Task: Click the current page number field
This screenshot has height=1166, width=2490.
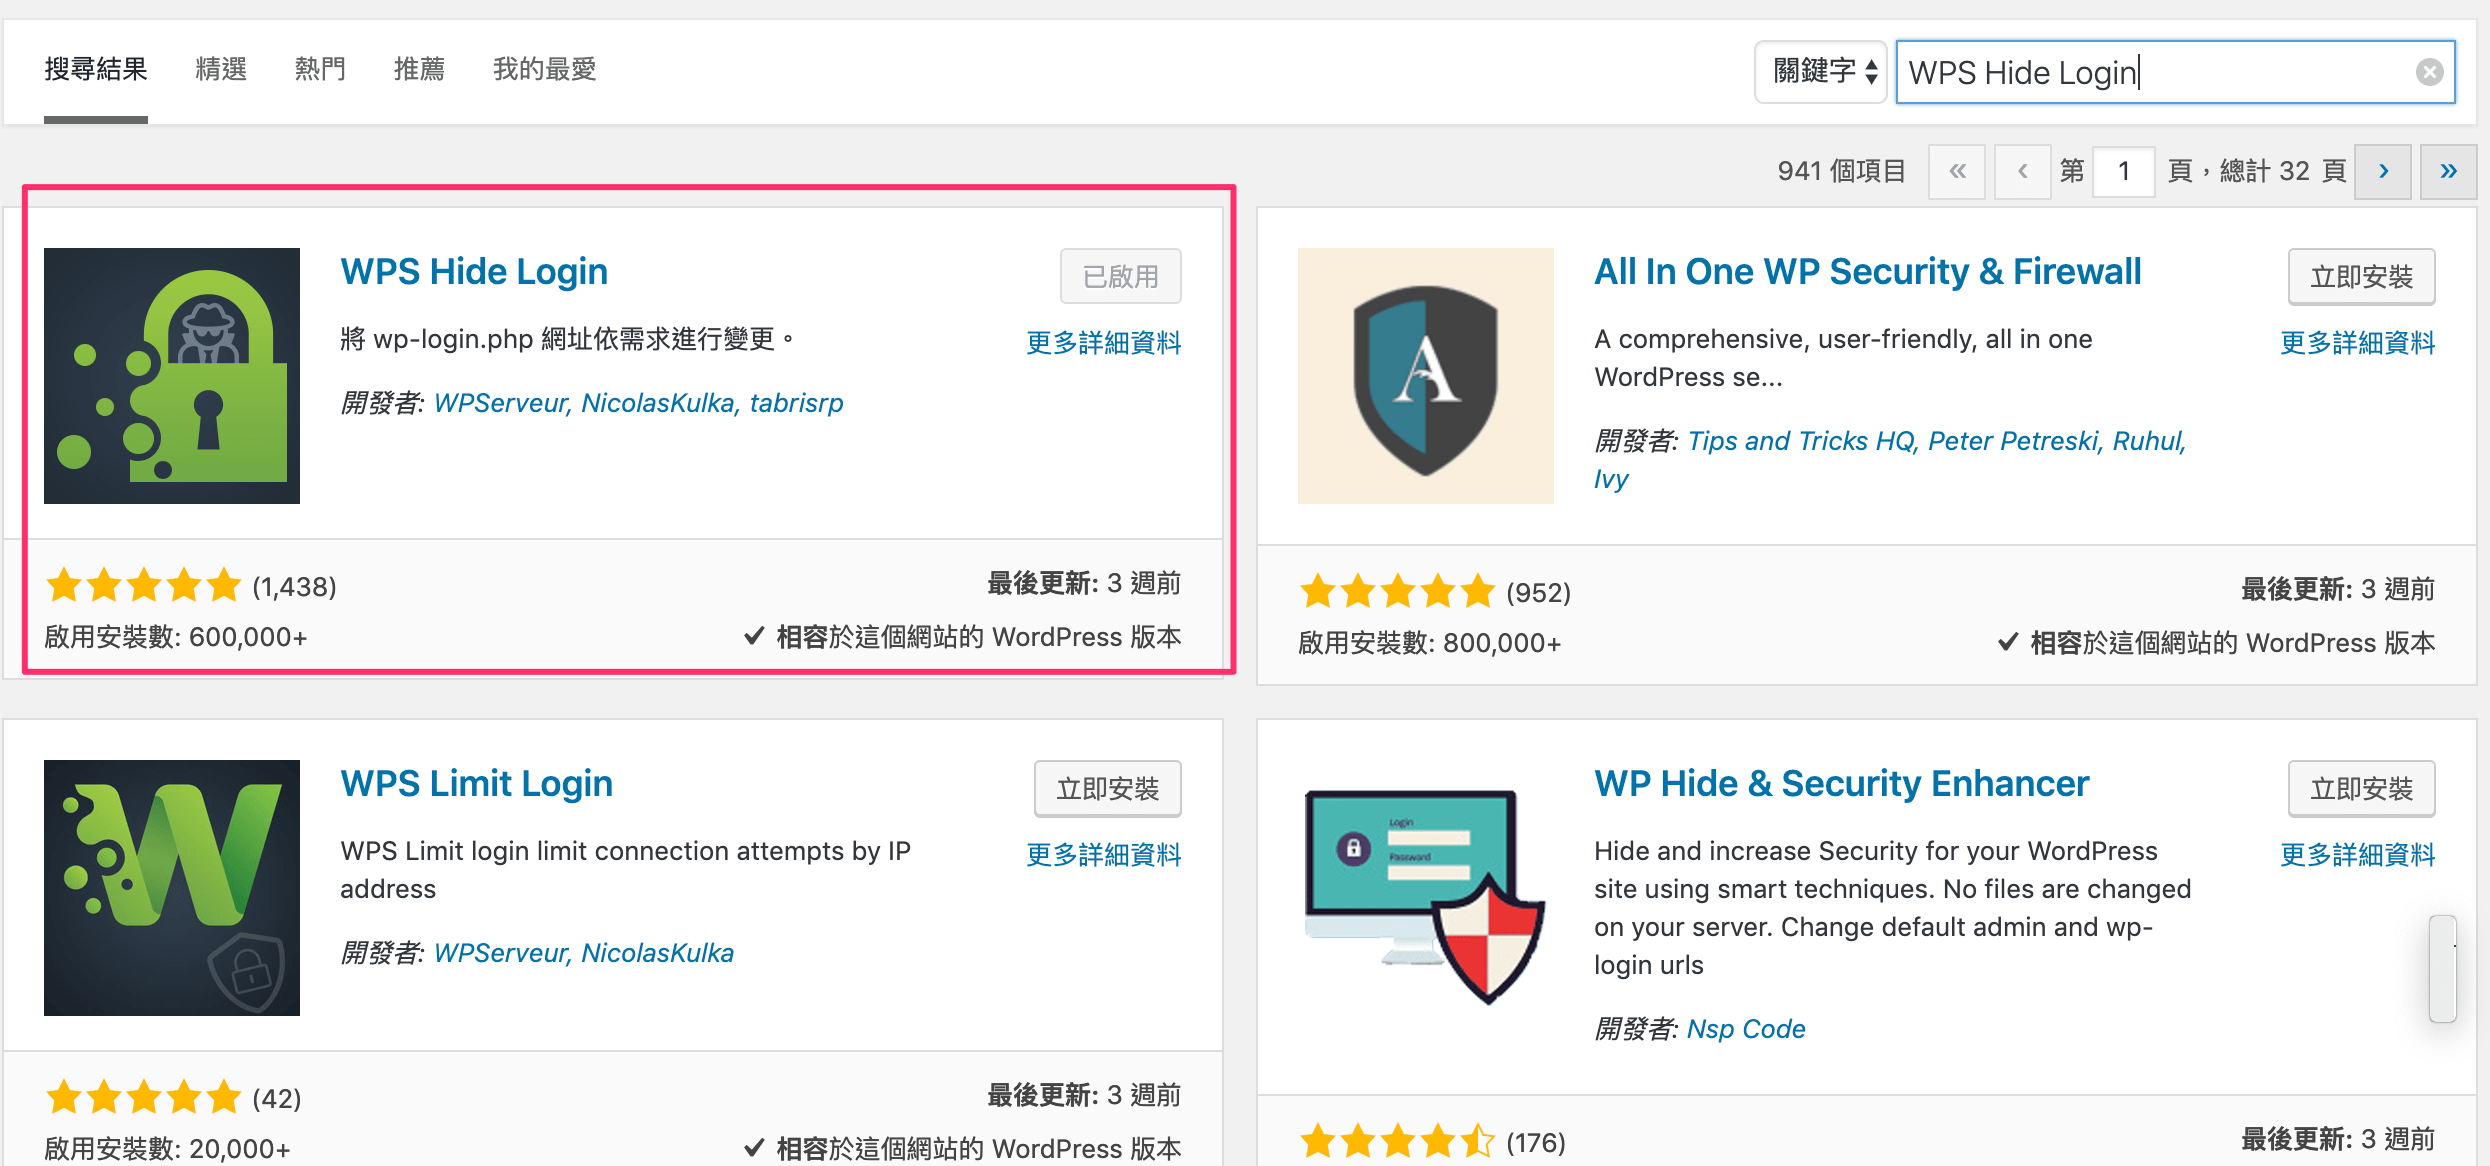Action: 2123,171
